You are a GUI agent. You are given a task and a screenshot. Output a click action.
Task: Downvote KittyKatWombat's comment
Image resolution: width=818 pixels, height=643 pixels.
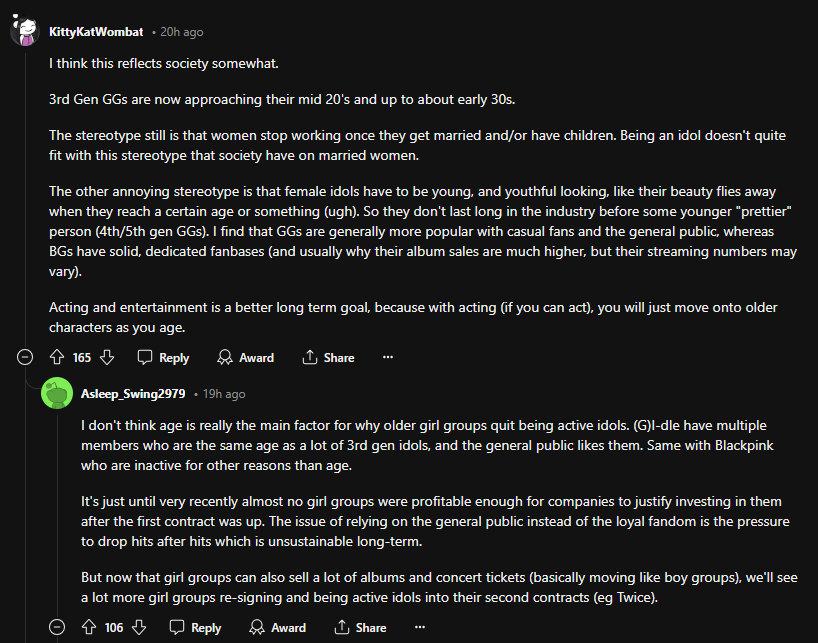coord(107,357)
